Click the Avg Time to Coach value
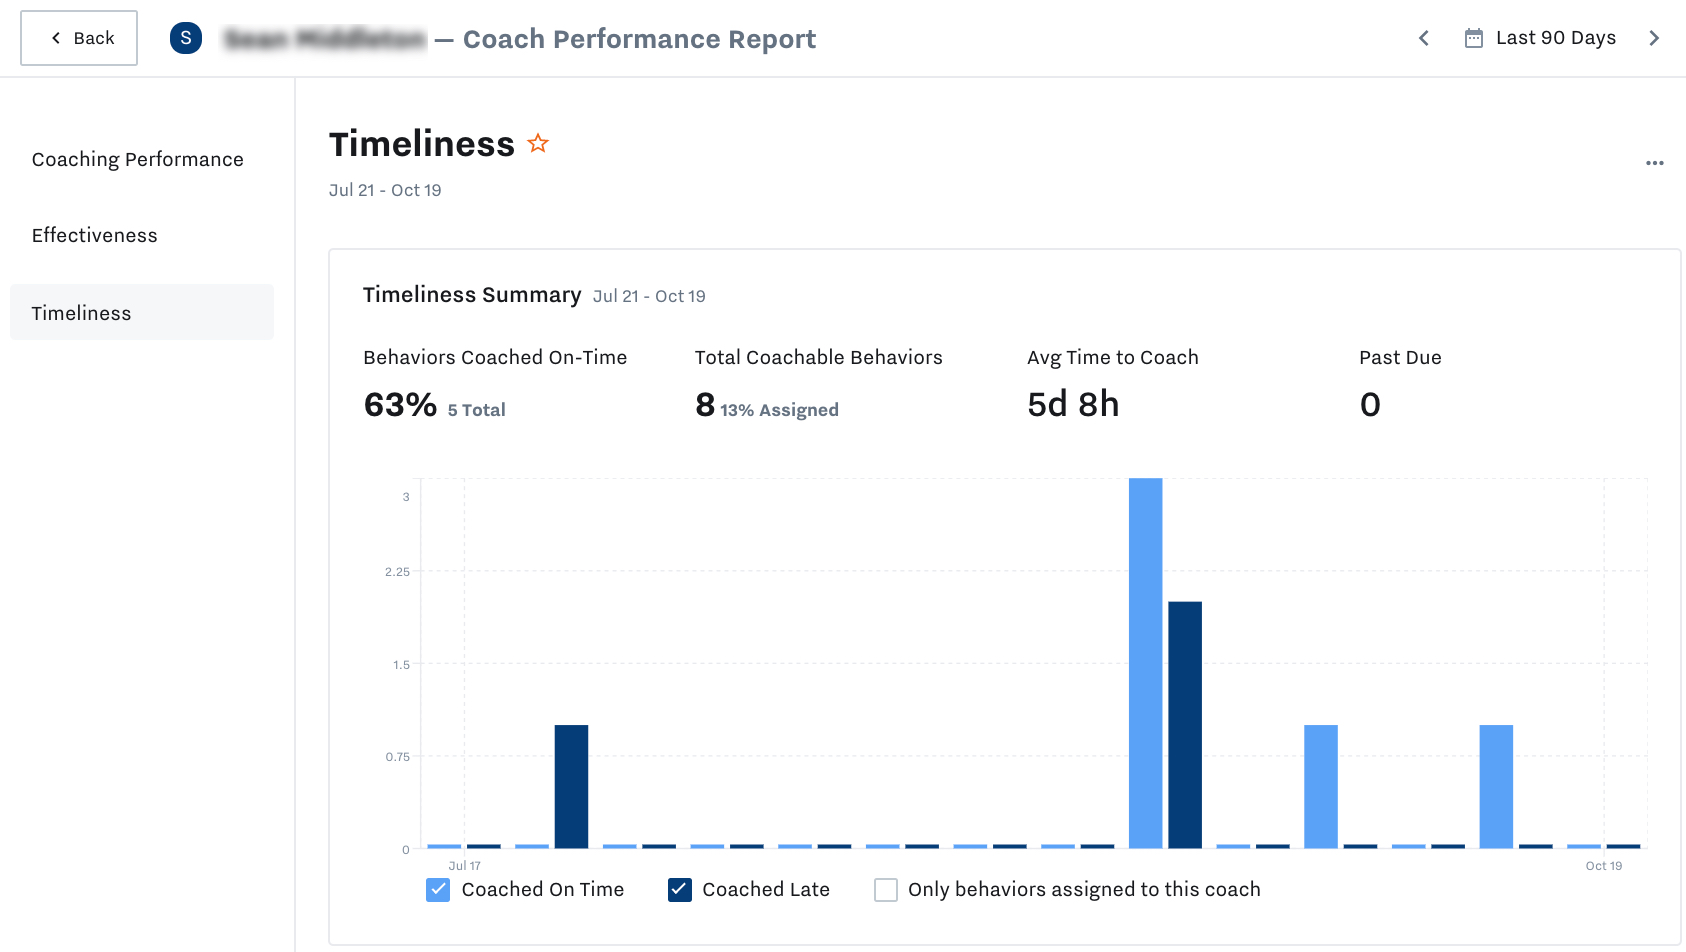1686x952 pixels. click(x=1073, y=404)
